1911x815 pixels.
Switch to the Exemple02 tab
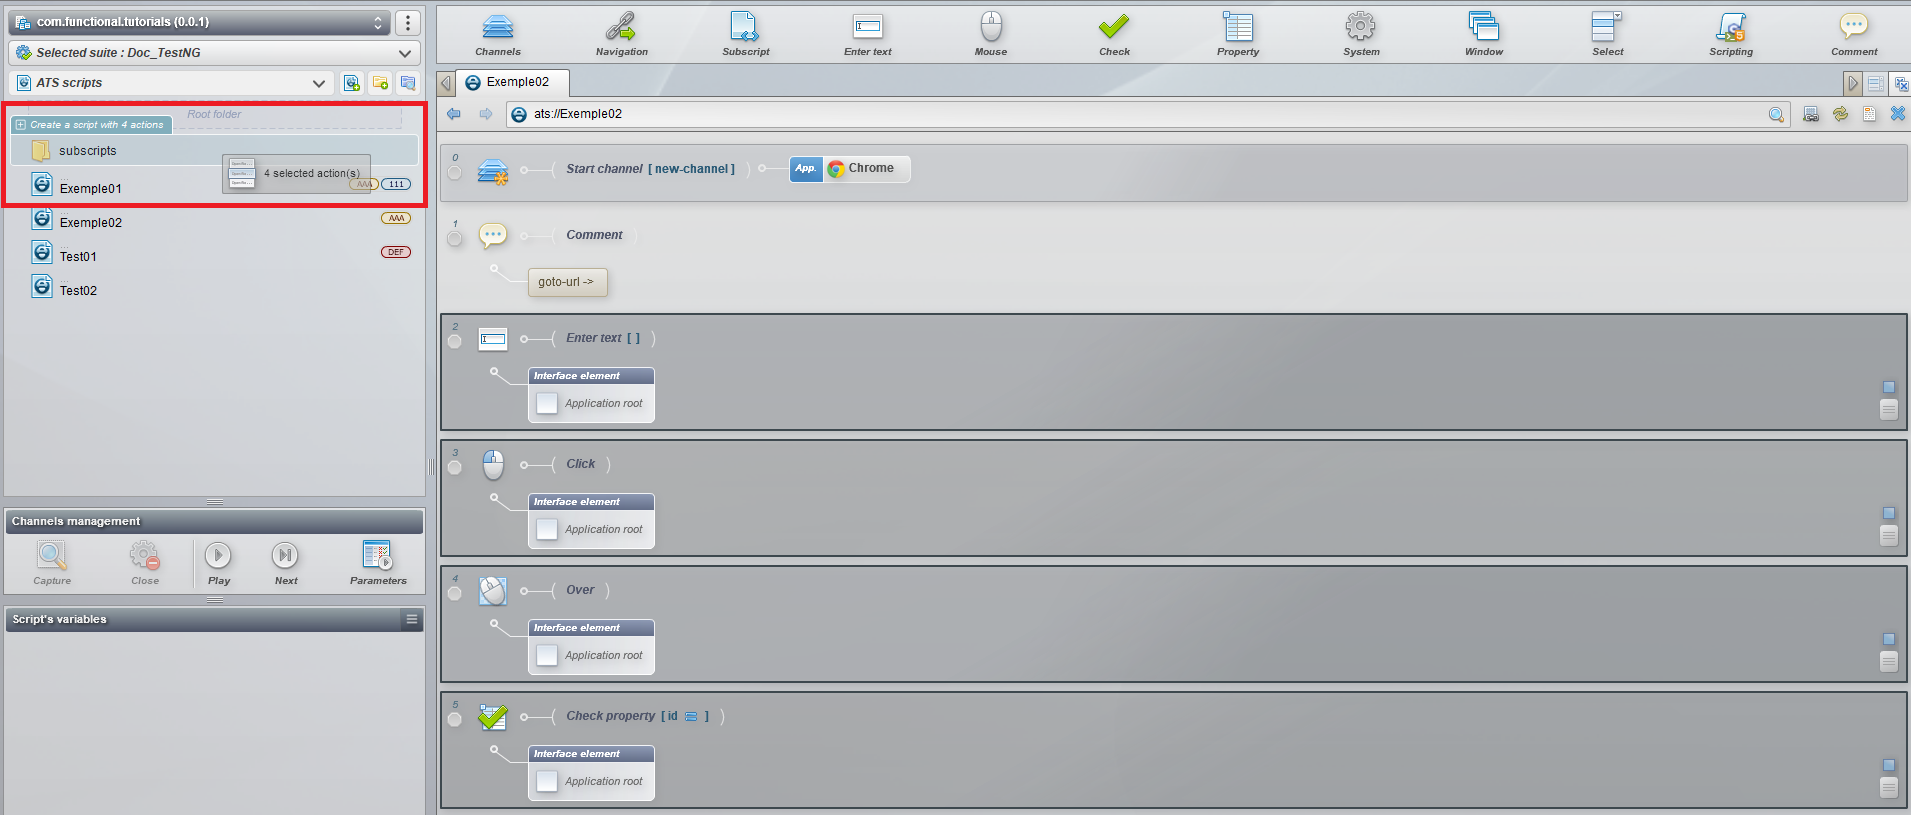click(x=513, y=82)
